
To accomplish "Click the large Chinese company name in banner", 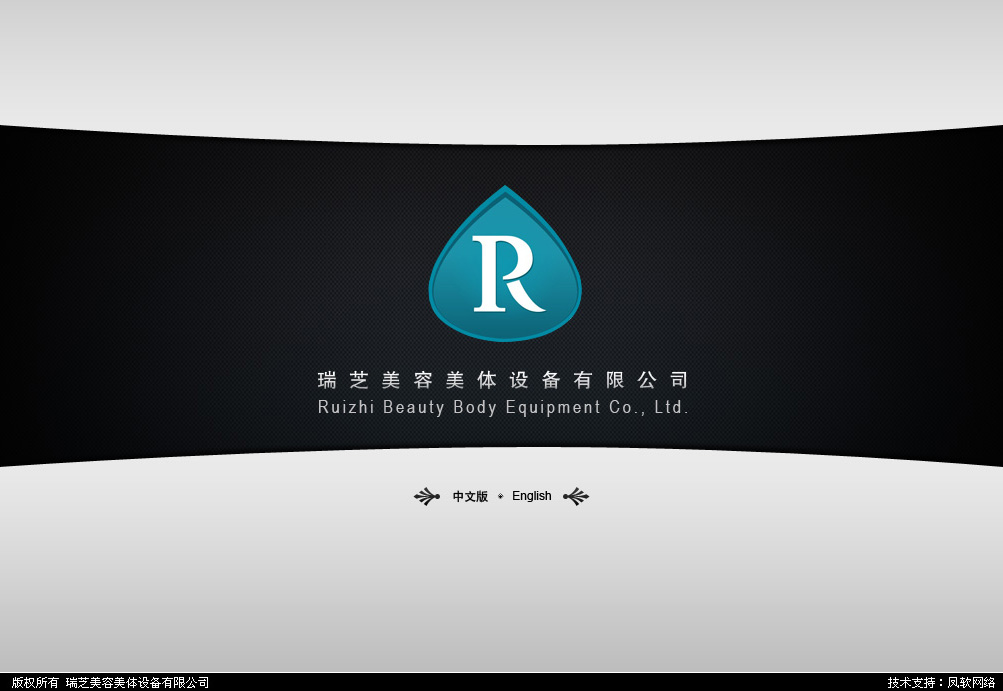I will pyautogui.click(x=503, y=380).
